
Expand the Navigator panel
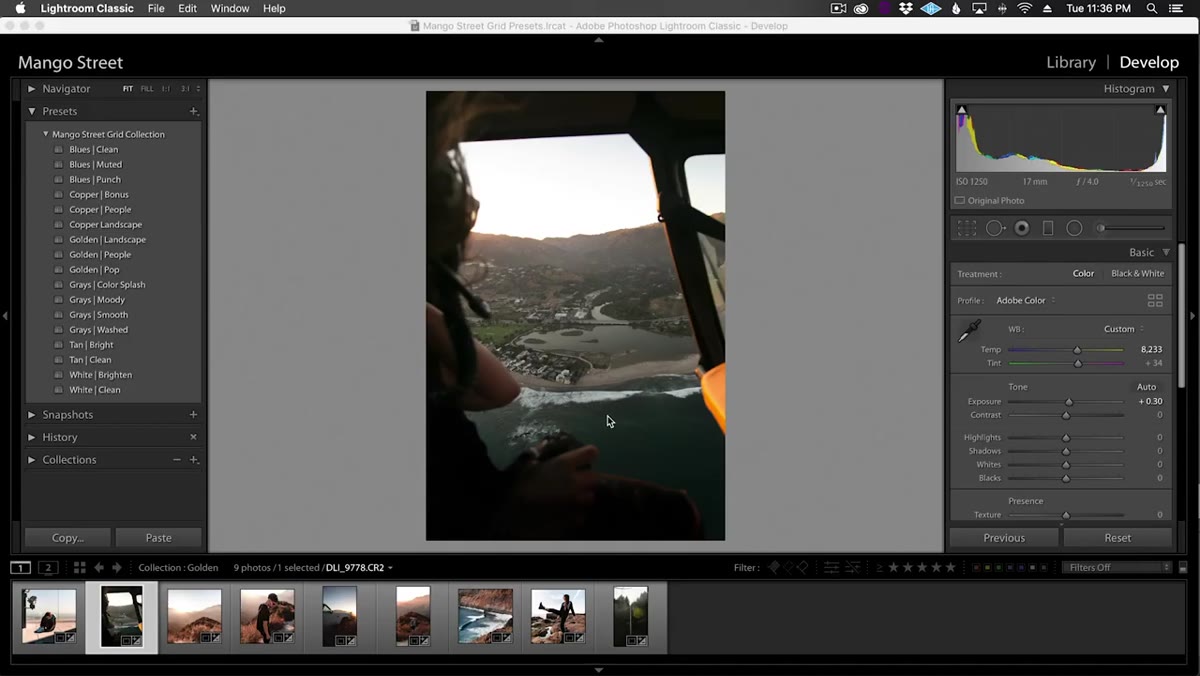32,89
